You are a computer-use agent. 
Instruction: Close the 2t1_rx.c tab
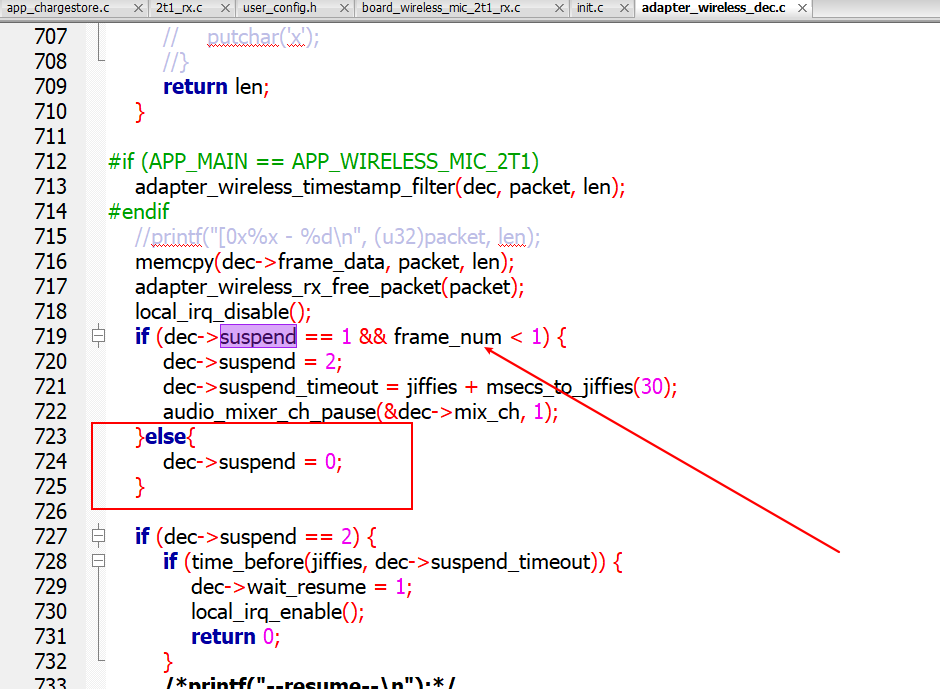[225, 8]
